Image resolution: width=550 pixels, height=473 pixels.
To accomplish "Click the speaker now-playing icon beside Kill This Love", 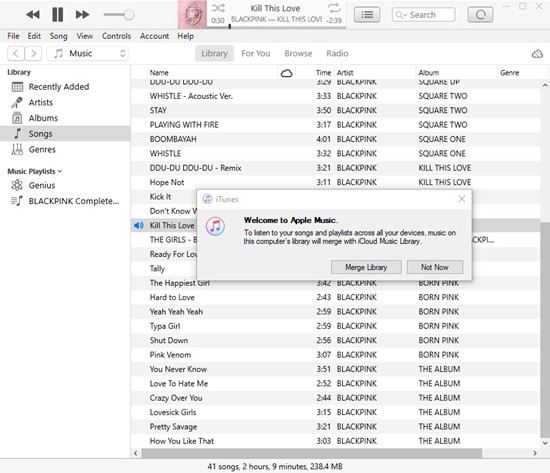I will pyautogui.click(x=139, y=226).
